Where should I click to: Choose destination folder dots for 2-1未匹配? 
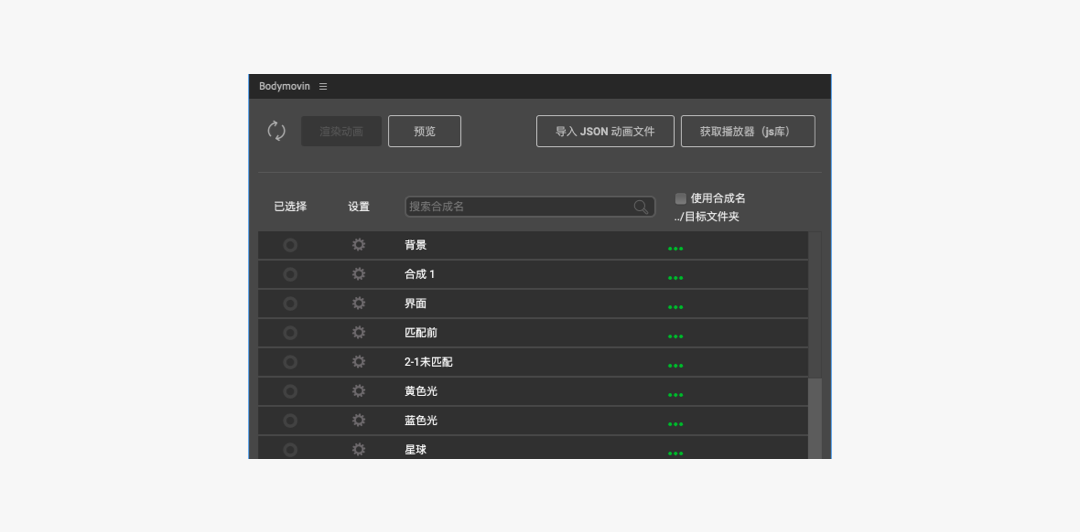[676, 366]
